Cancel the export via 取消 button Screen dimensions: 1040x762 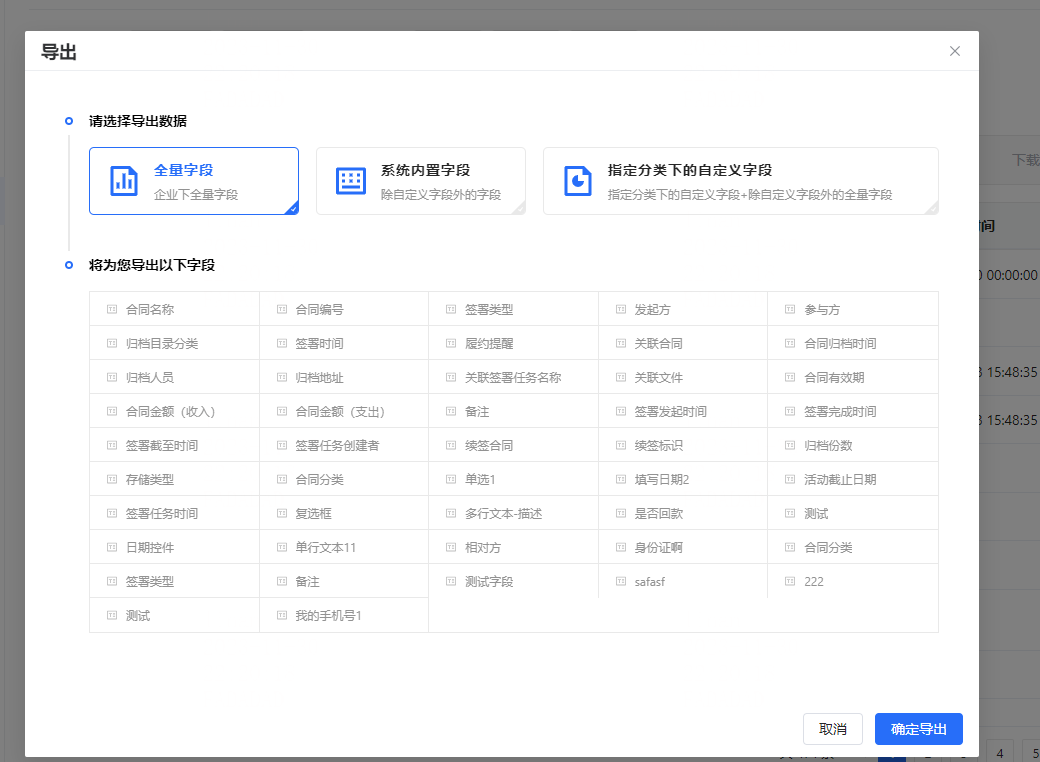click(x=832, y=729)
